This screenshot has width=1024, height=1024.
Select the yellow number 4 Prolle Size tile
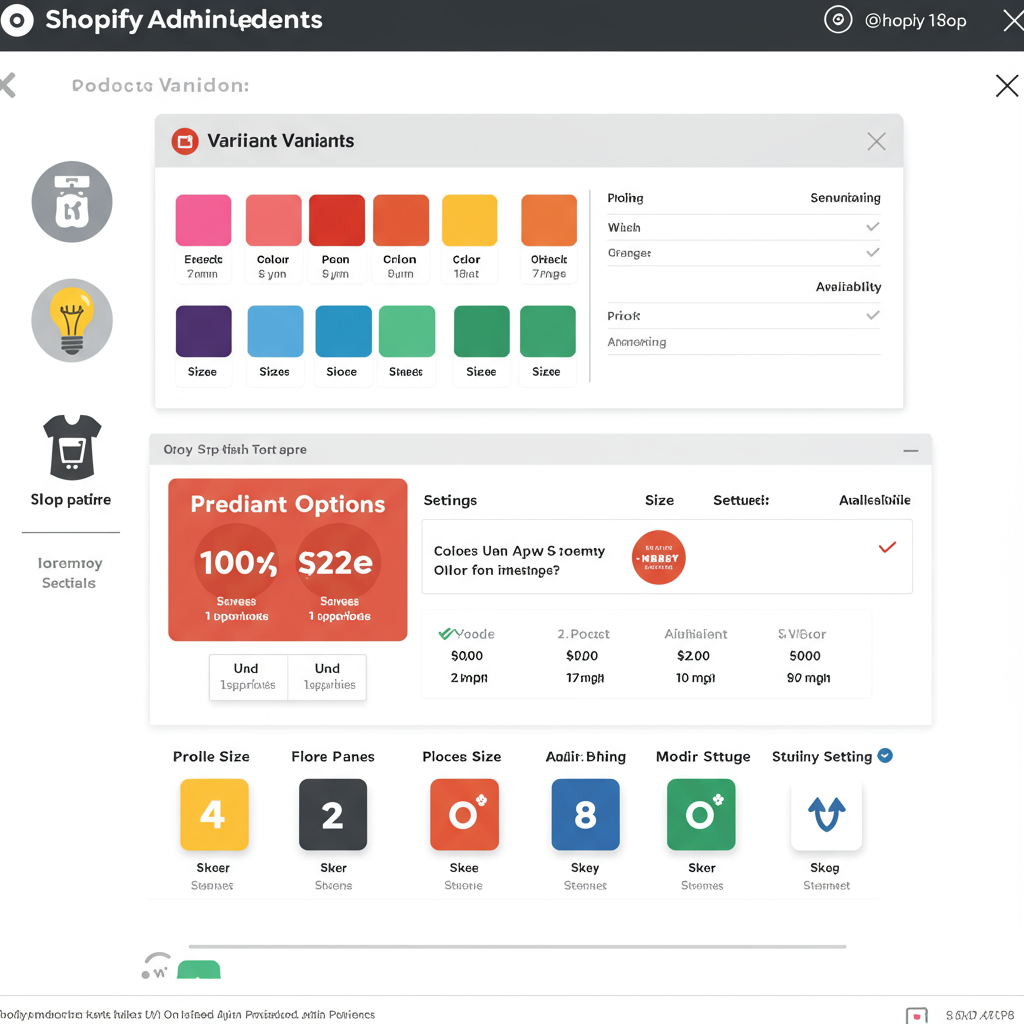pos(213,815)
